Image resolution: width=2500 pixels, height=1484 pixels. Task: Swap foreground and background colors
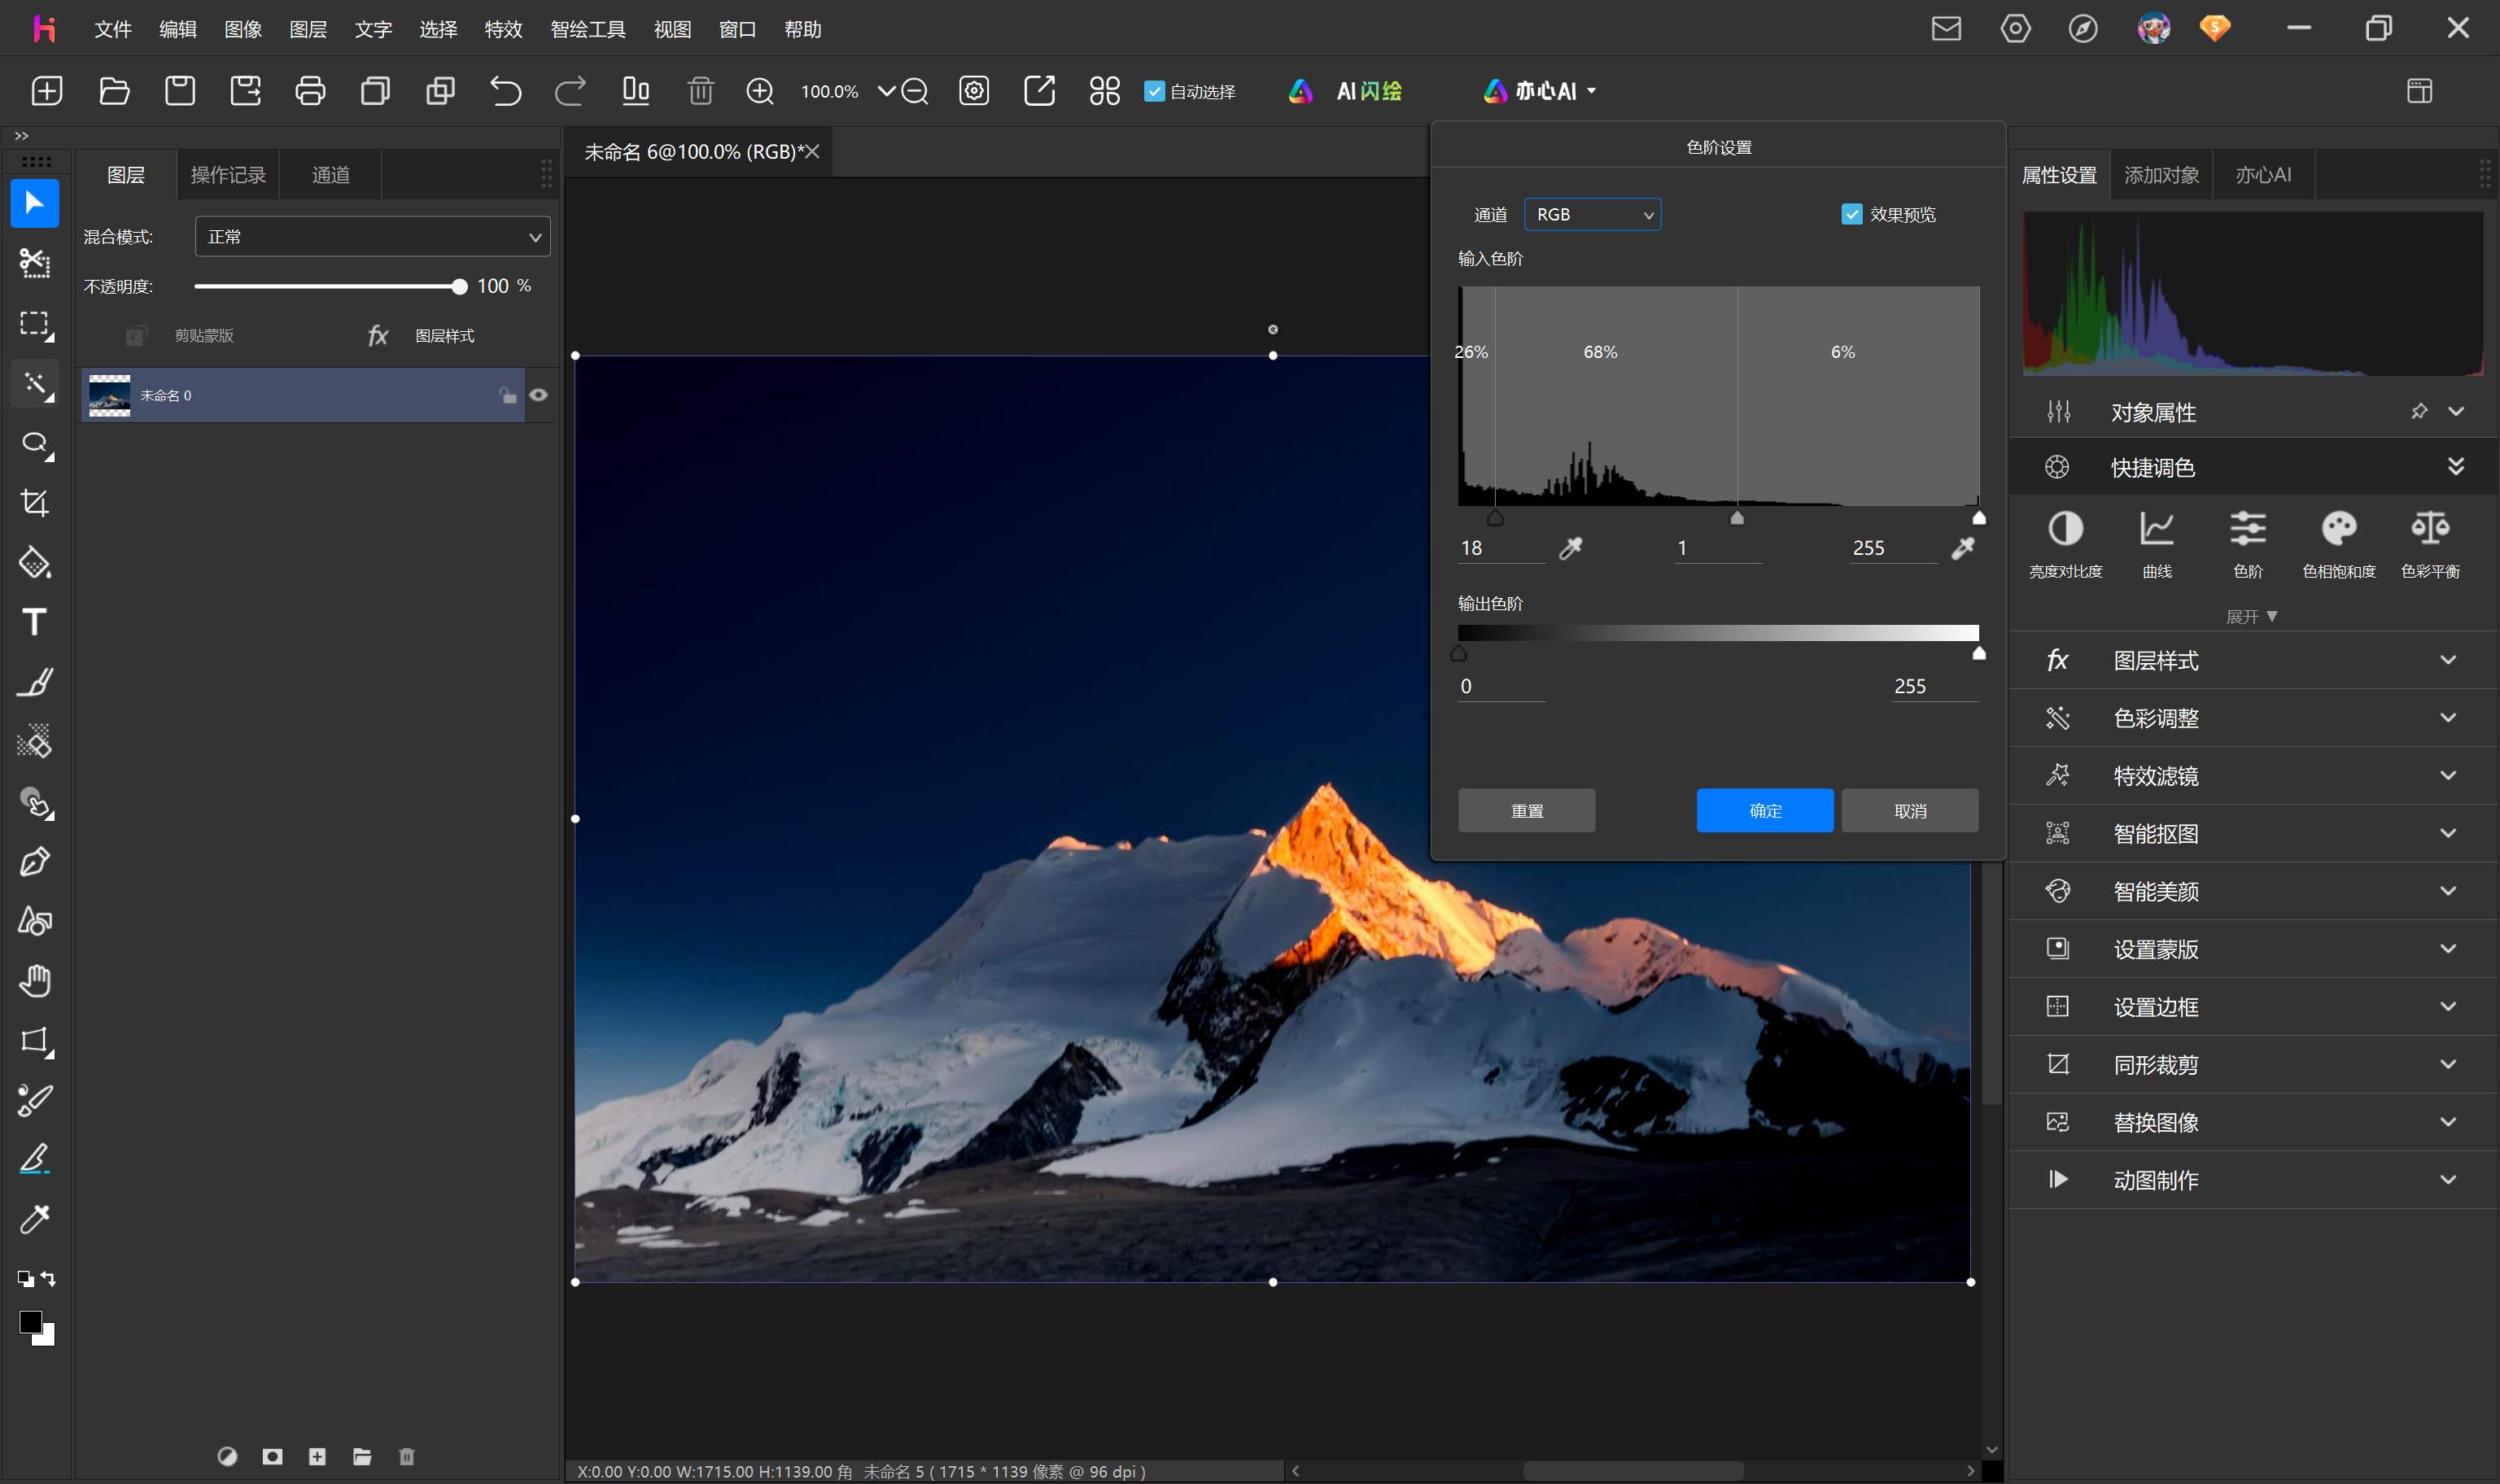(x=49, y=1279)
